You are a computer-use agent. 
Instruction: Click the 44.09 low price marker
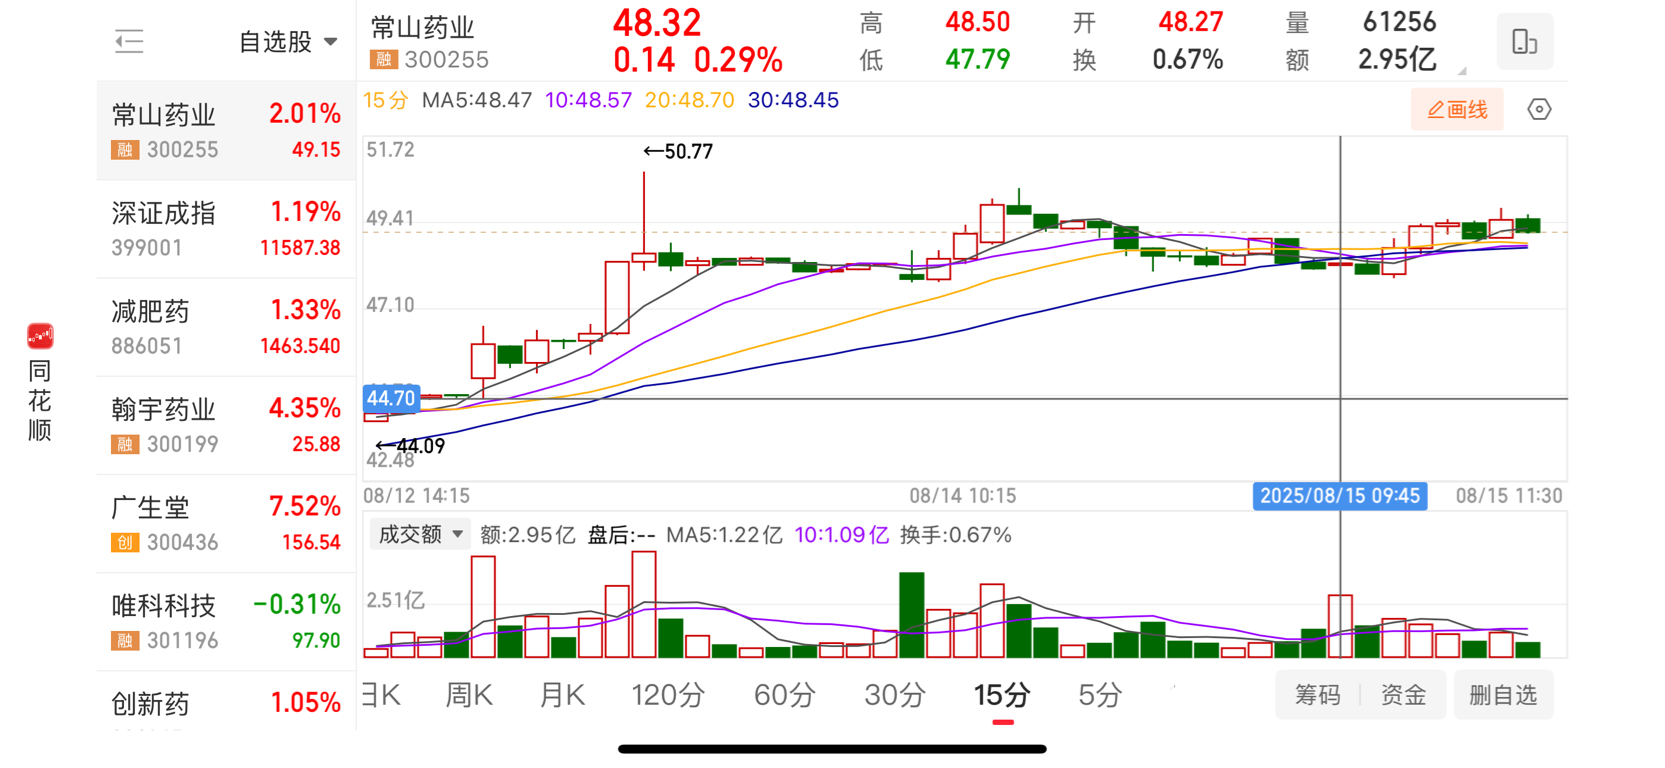pyautogui.click(x=410, y=446)
